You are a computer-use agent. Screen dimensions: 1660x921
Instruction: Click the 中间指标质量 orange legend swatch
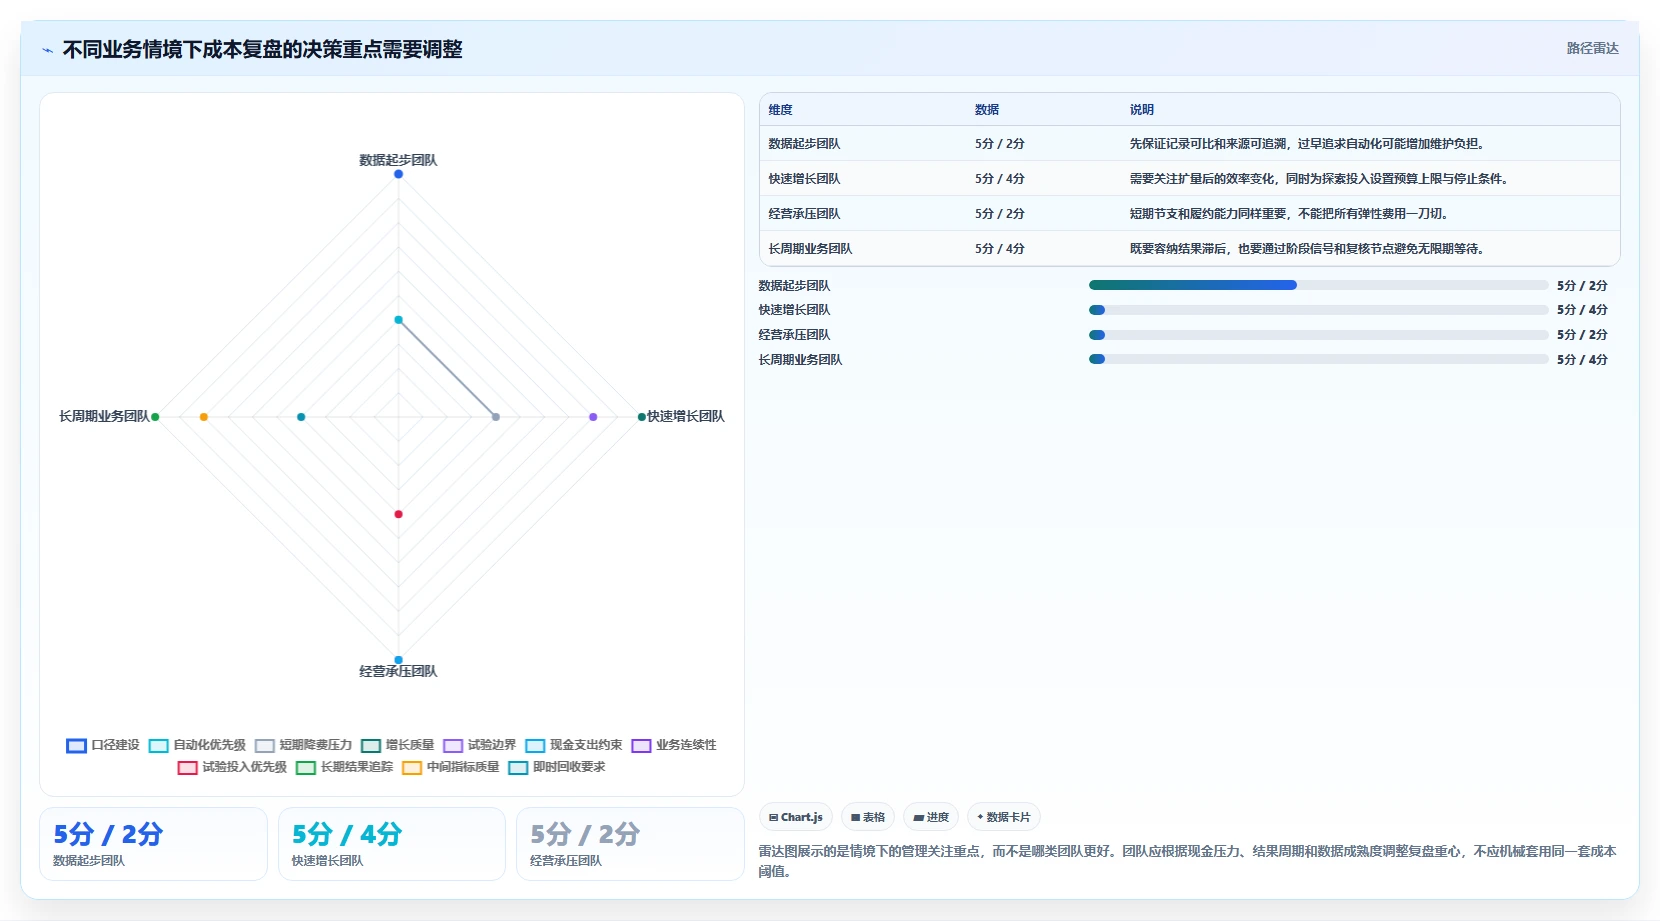click(412, 768)
